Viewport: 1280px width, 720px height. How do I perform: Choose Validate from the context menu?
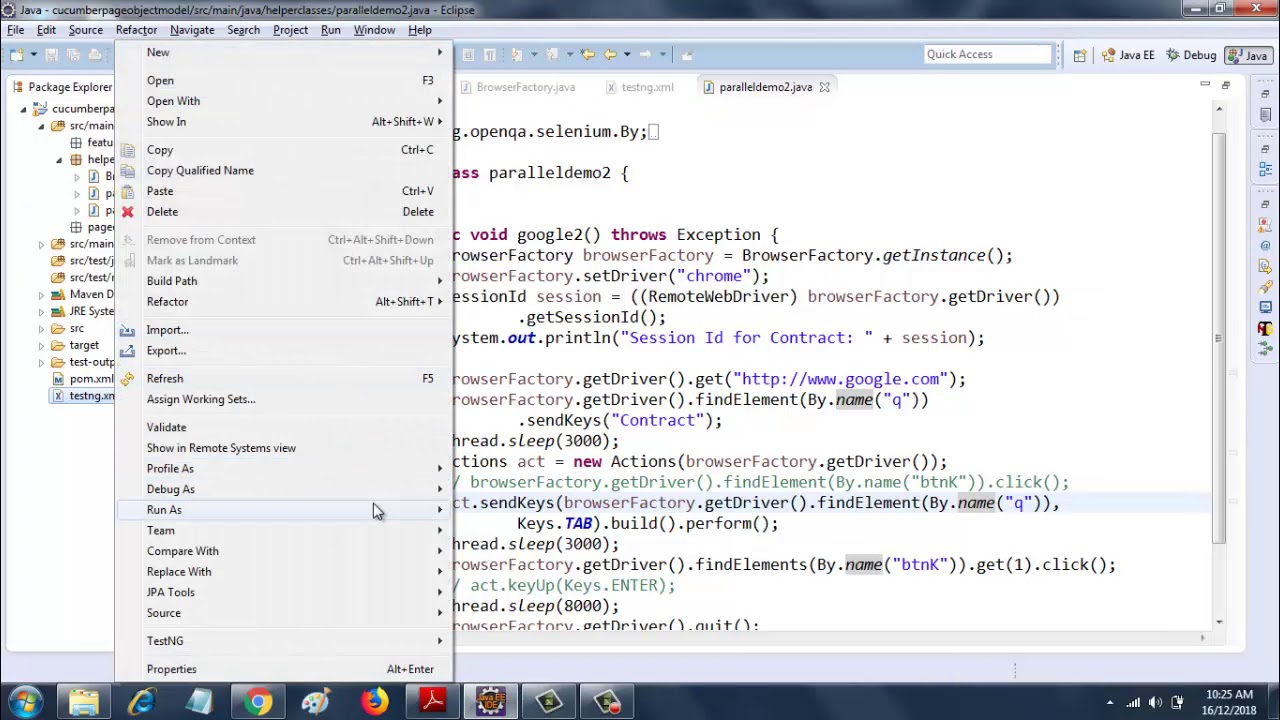(x=284, y=427)
